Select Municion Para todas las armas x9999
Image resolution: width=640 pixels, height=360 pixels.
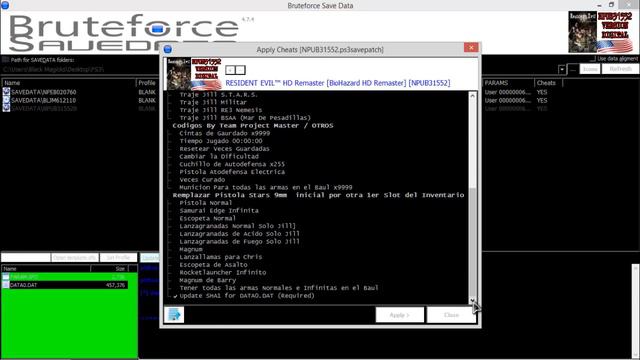[x=266, y=188]
